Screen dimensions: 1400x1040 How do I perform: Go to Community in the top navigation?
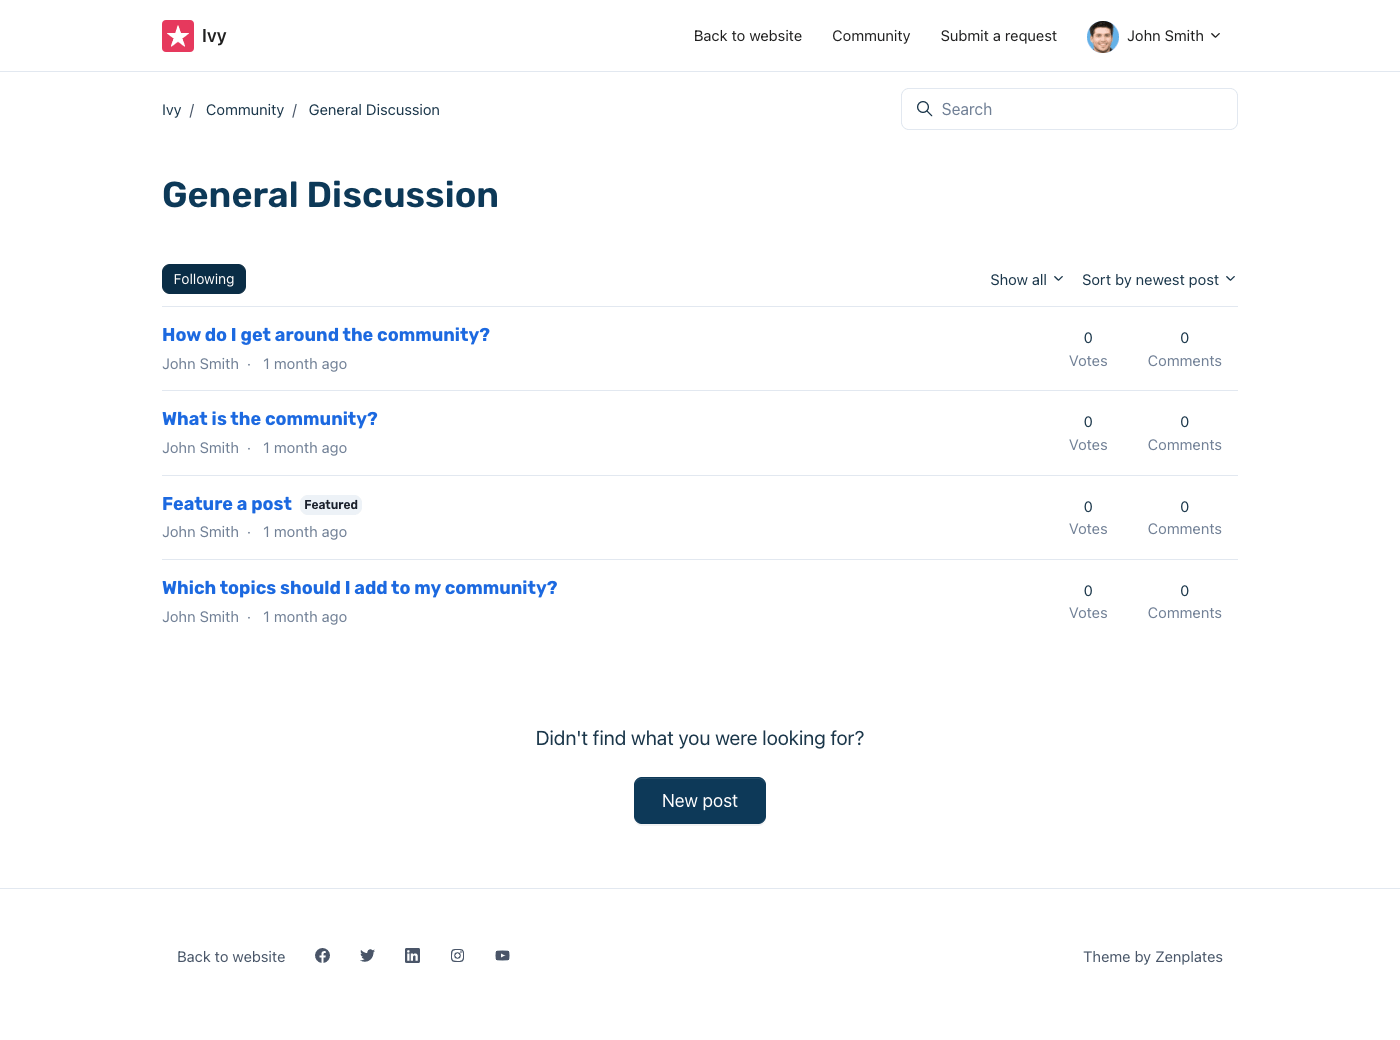click(x=871, y=36)
